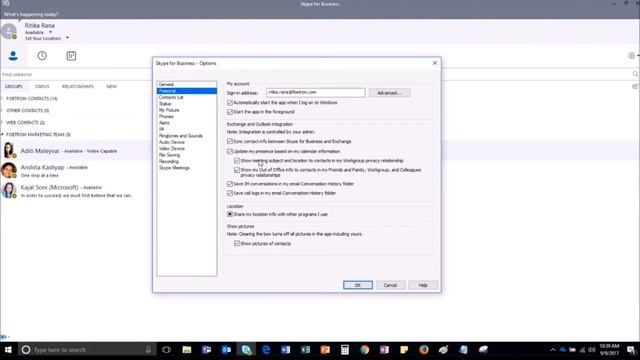Open Excel from taskbar
Image resolution: width=640 pixels, height=360 pixels.
point(305,350)
